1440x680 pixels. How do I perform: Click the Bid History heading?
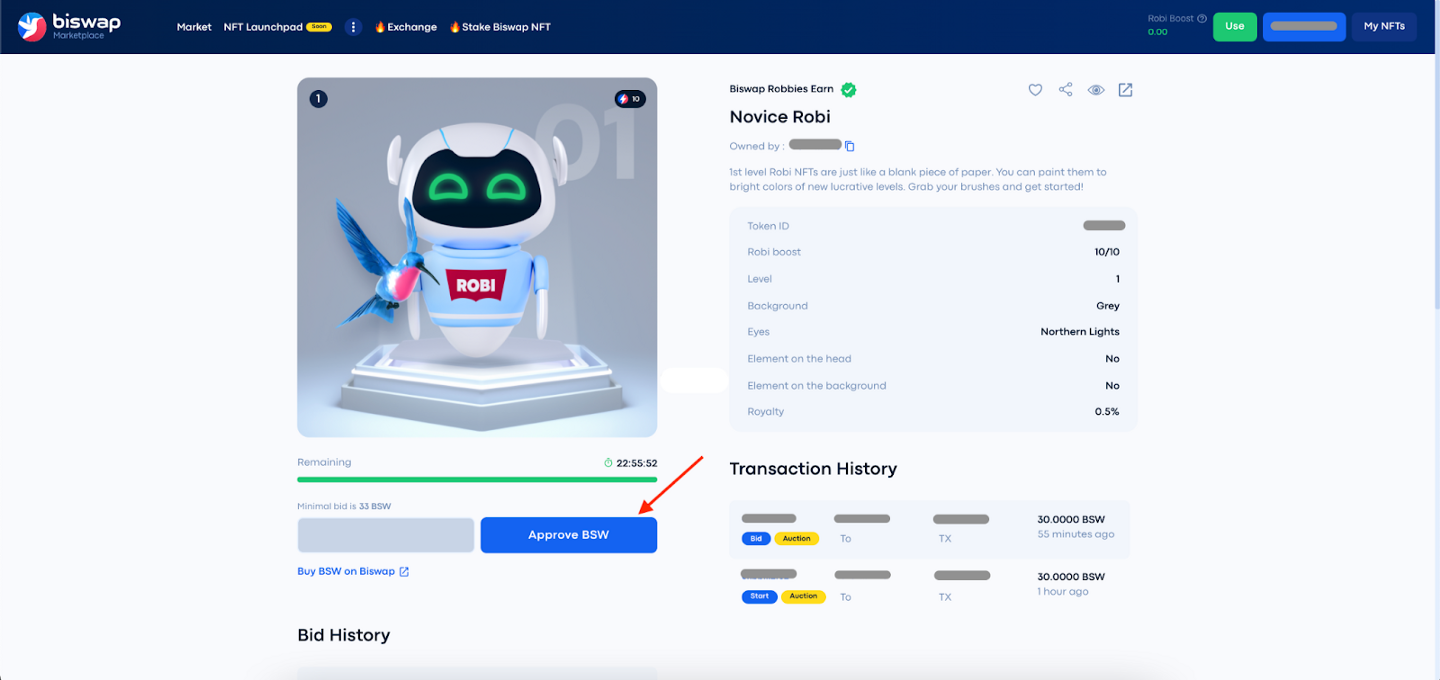tap(343, 635)
